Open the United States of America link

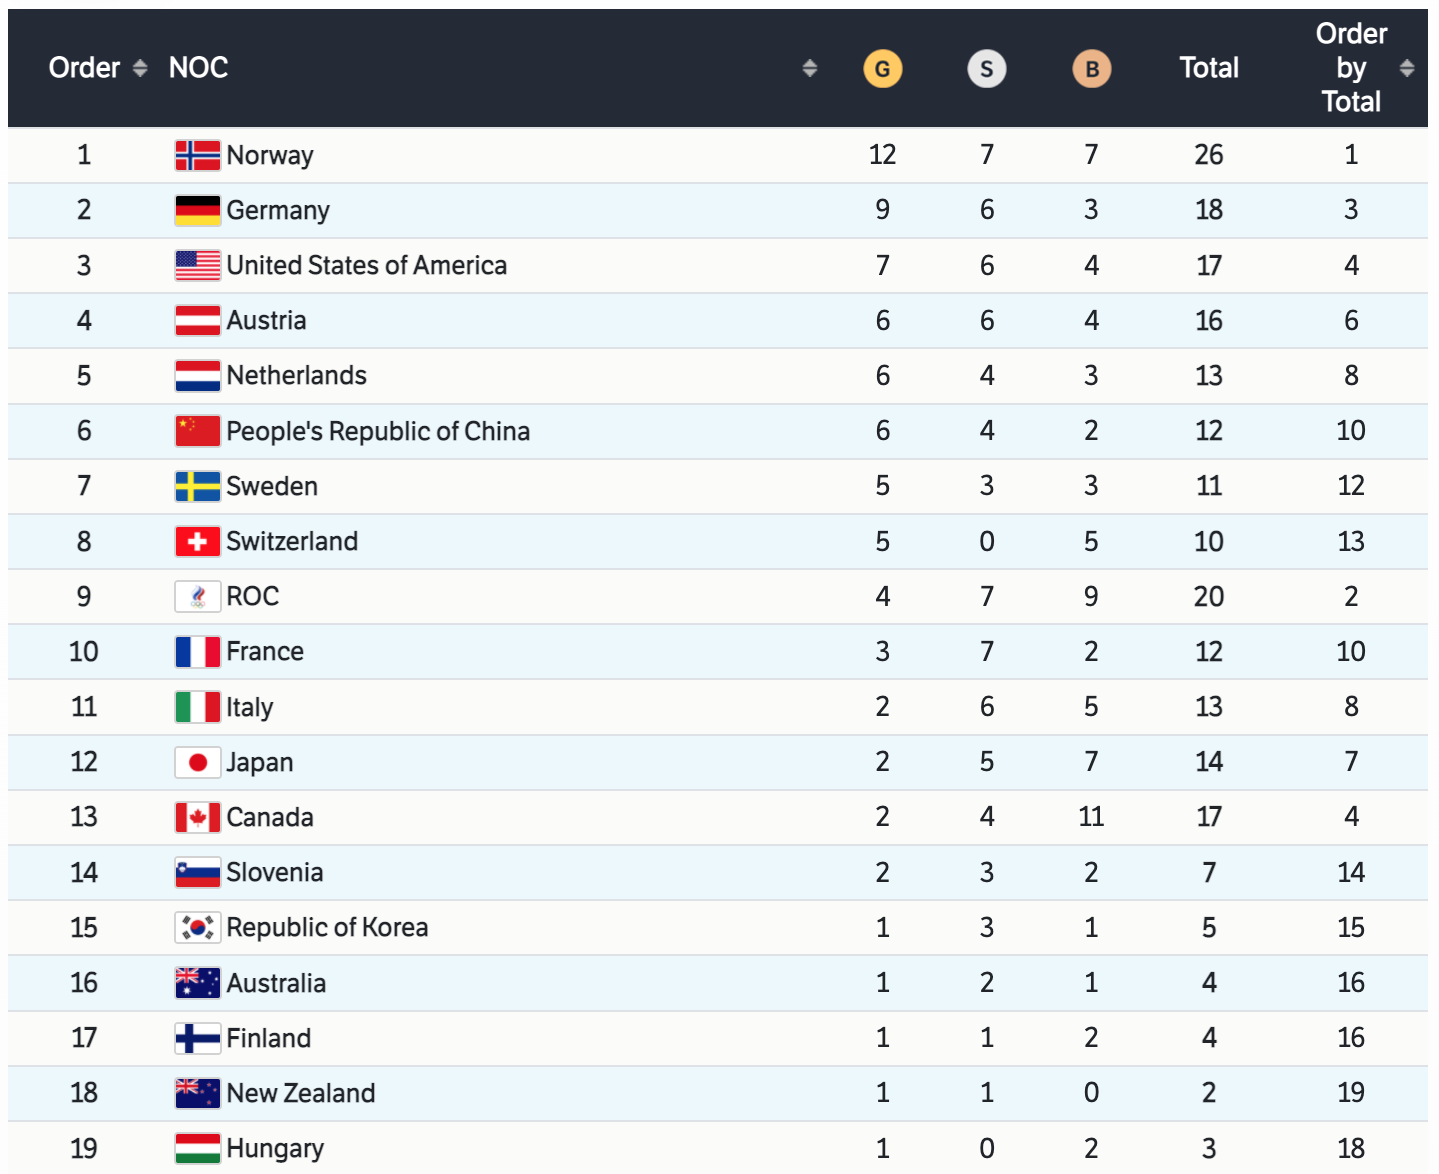[366, 265]
